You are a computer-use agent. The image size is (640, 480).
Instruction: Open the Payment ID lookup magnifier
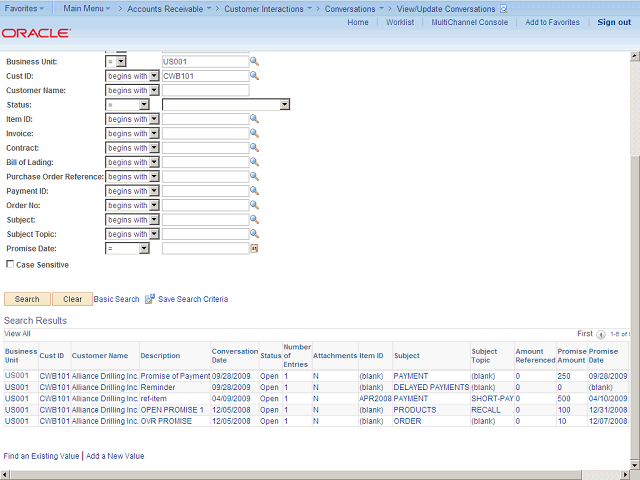pos(254,191)
